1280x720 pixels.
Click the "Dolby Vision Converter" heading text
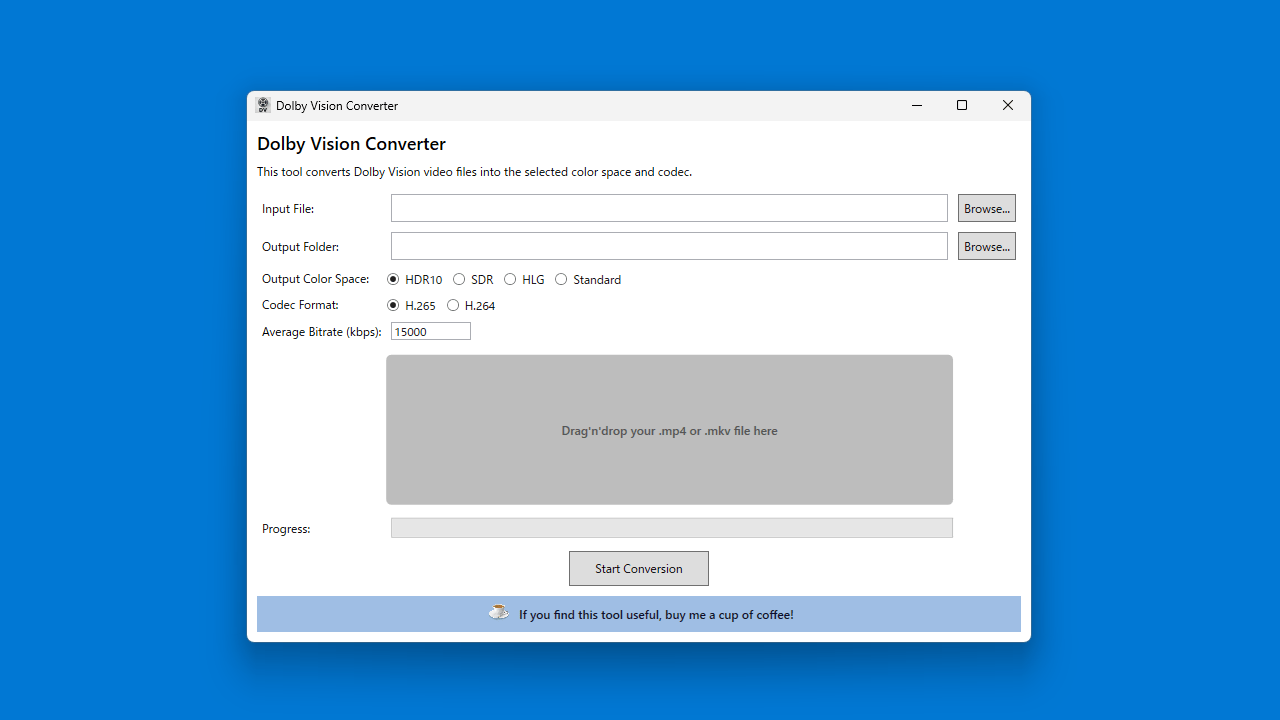pyautogui.click(x=351, y=144)
